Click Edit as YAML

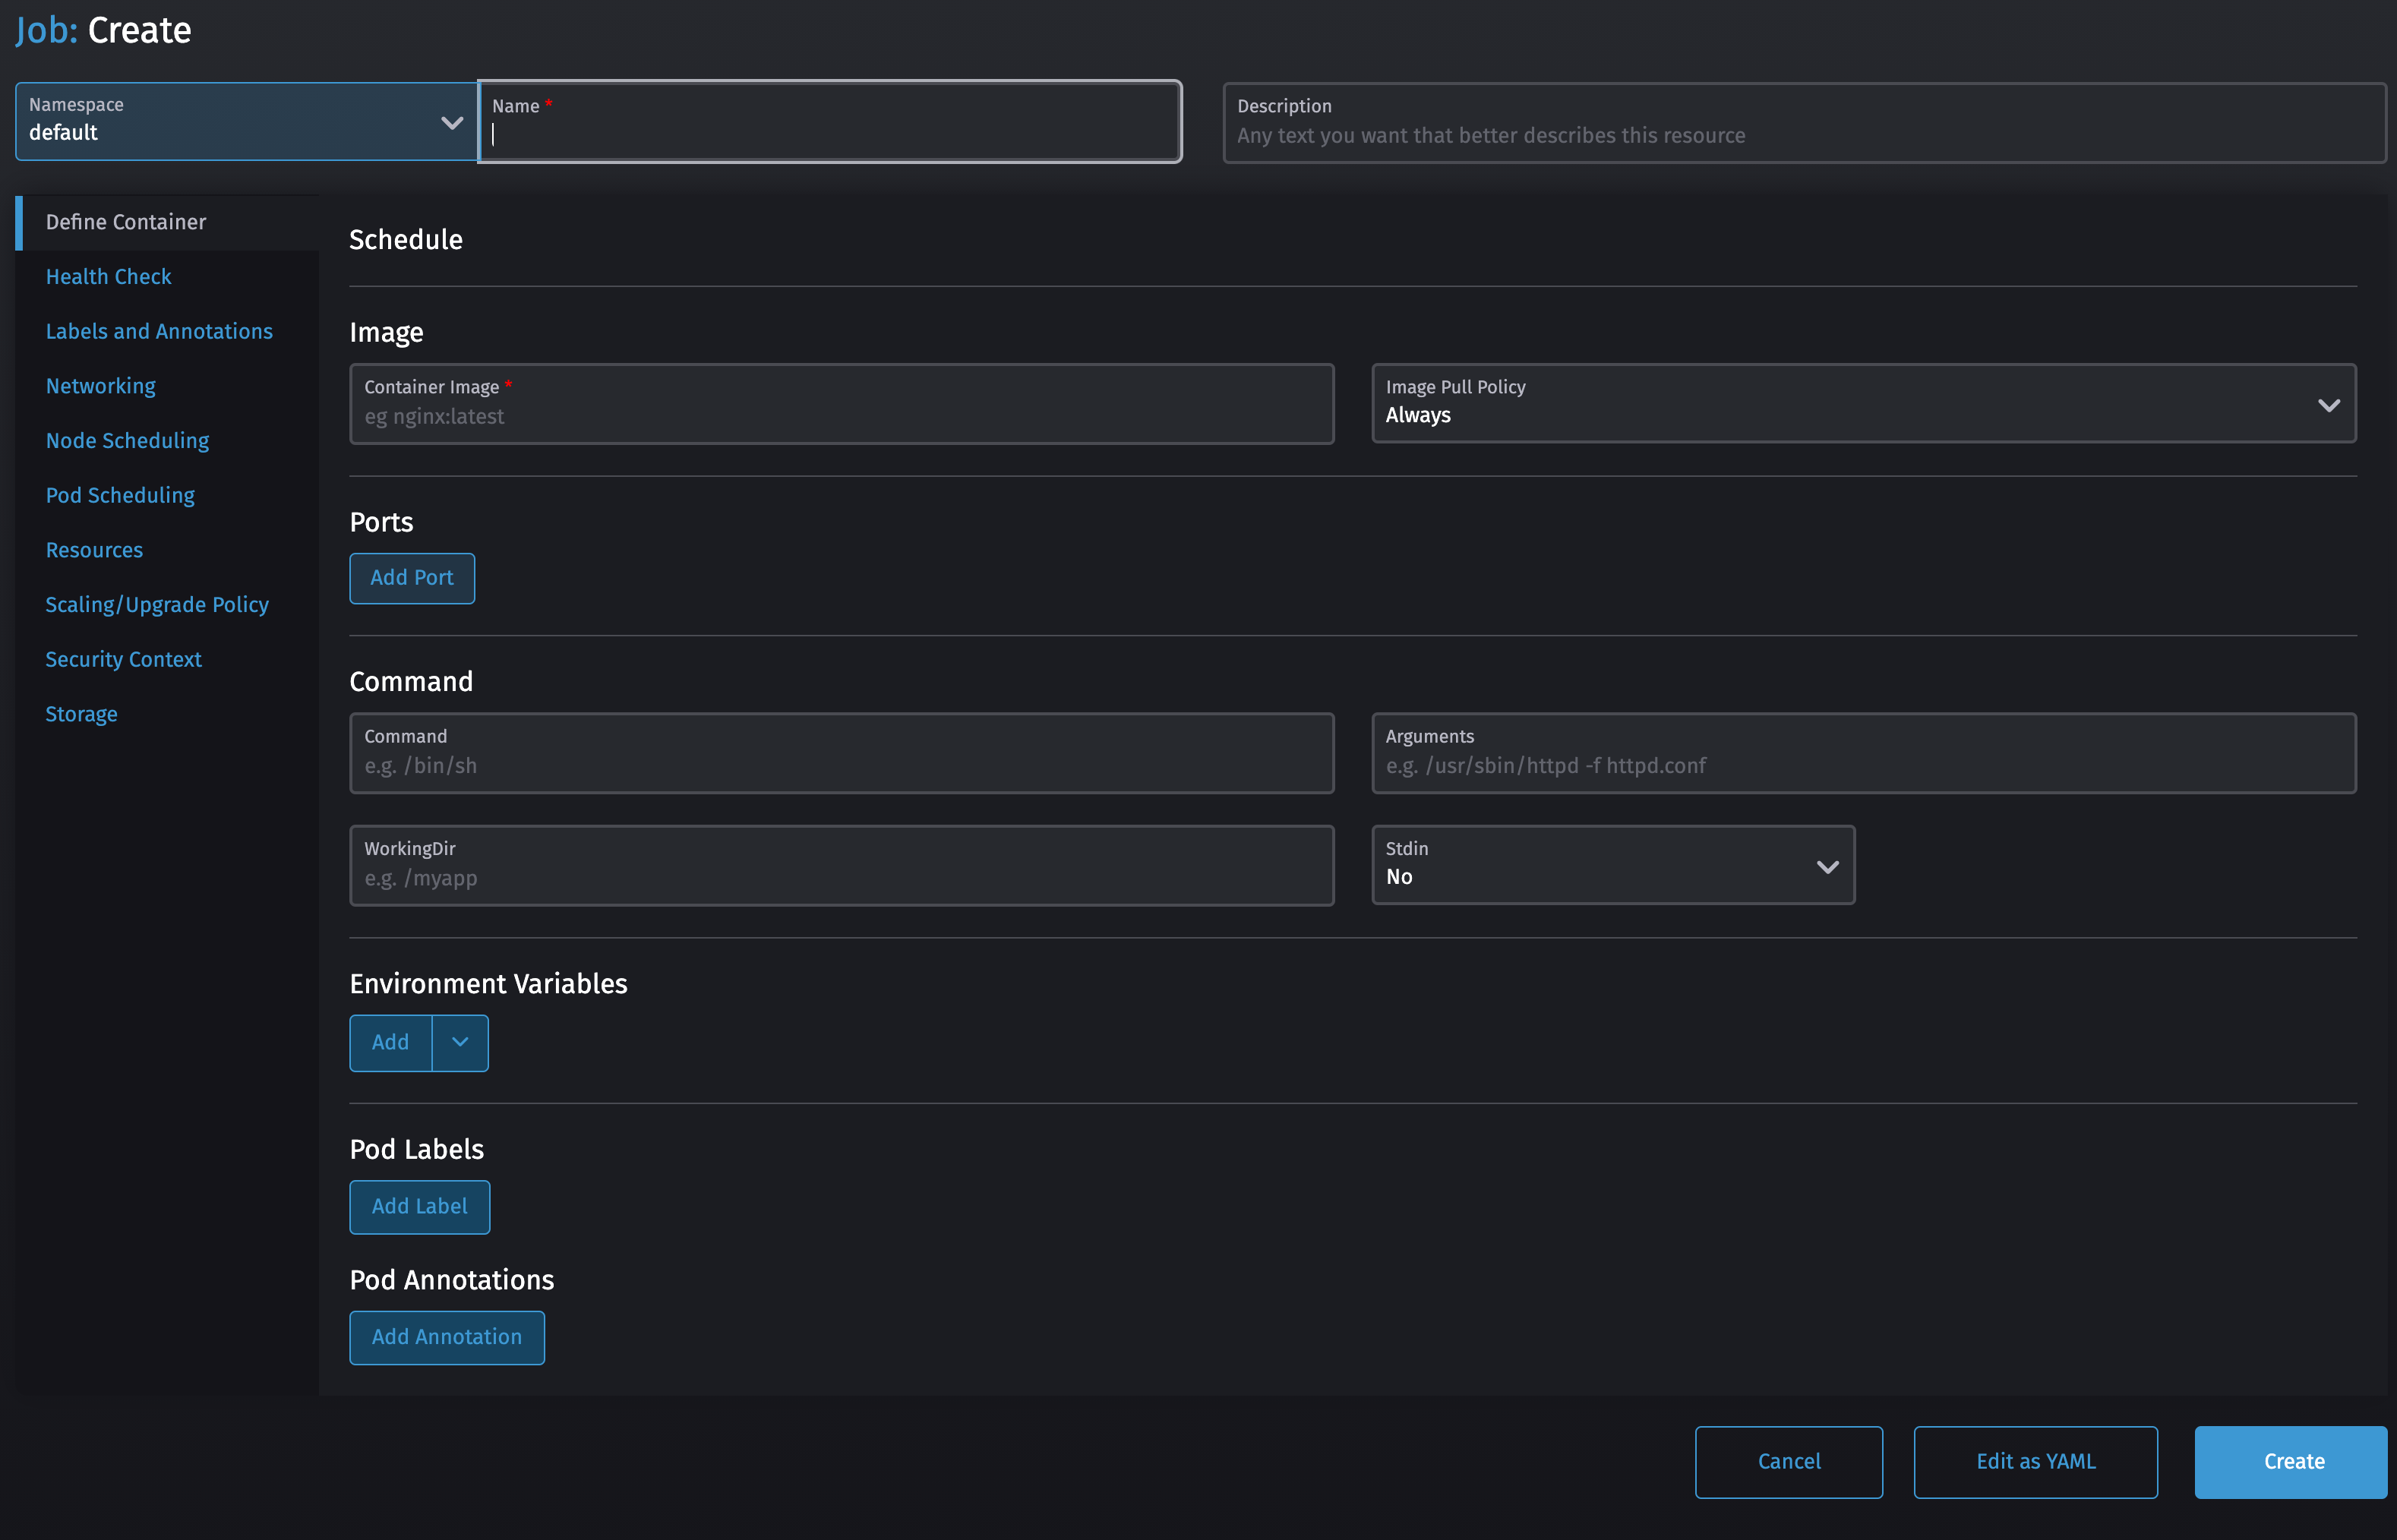2035,1461
